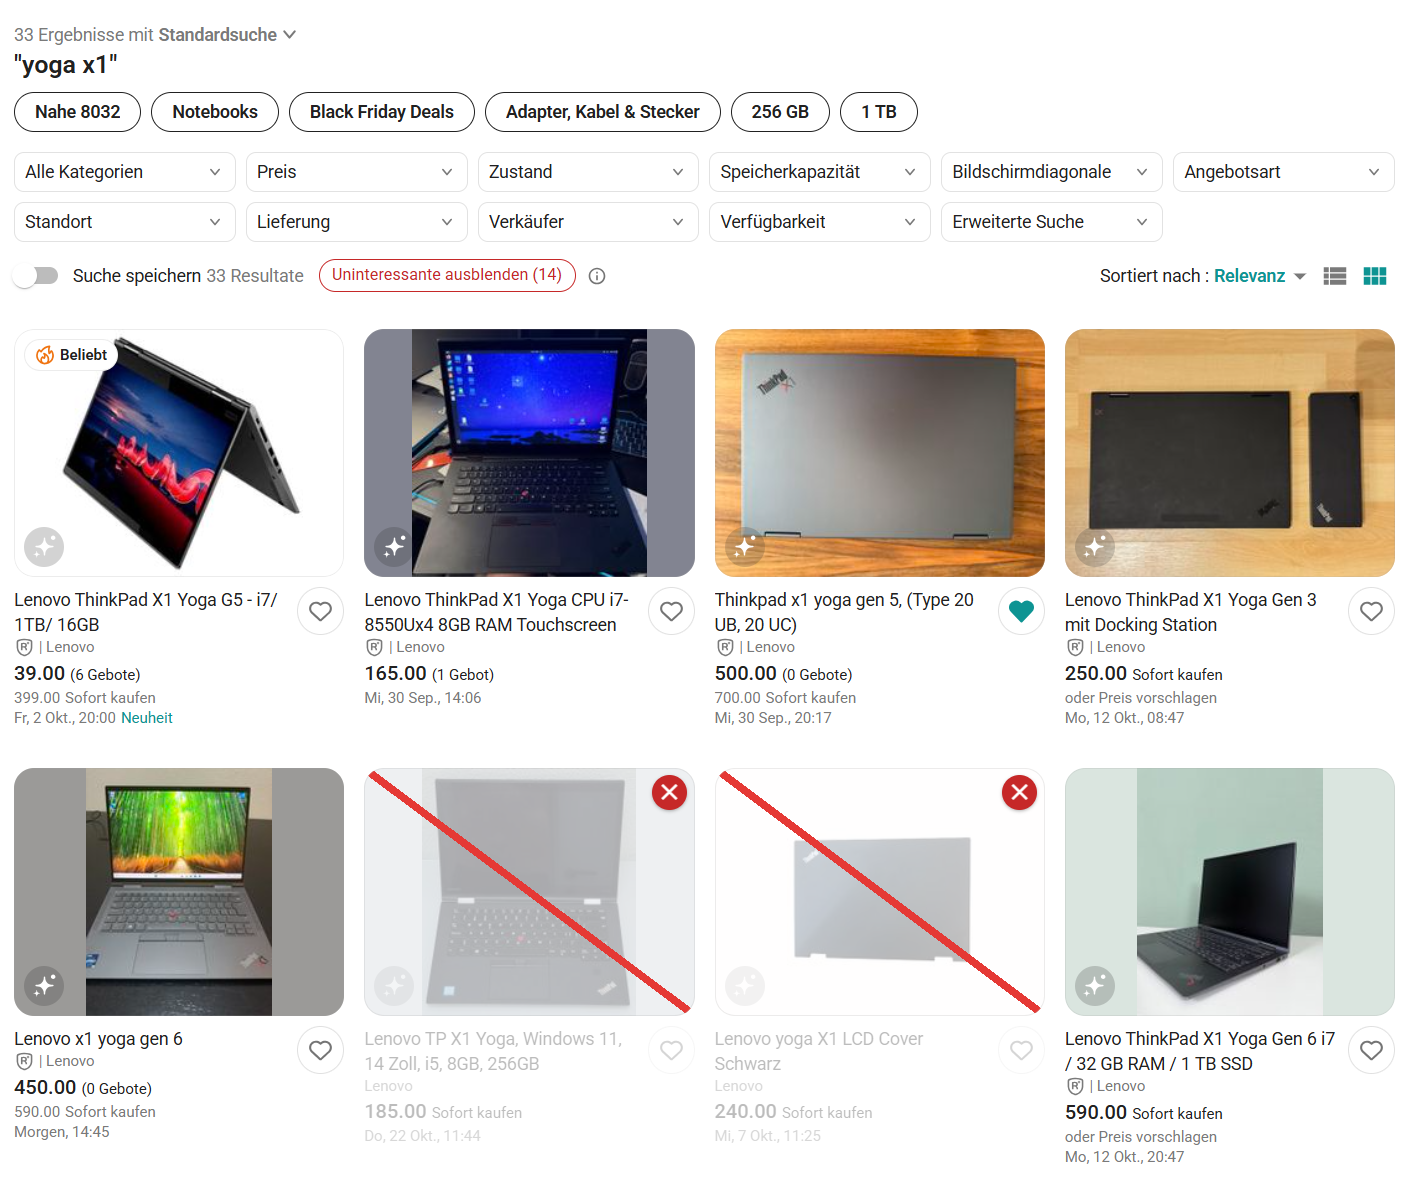The height and width of the screenshot is (1192, 1402).
Task: Favorite the X1 Yoga Gen 3 Docking Station listing
Action: coord(1371,611)
